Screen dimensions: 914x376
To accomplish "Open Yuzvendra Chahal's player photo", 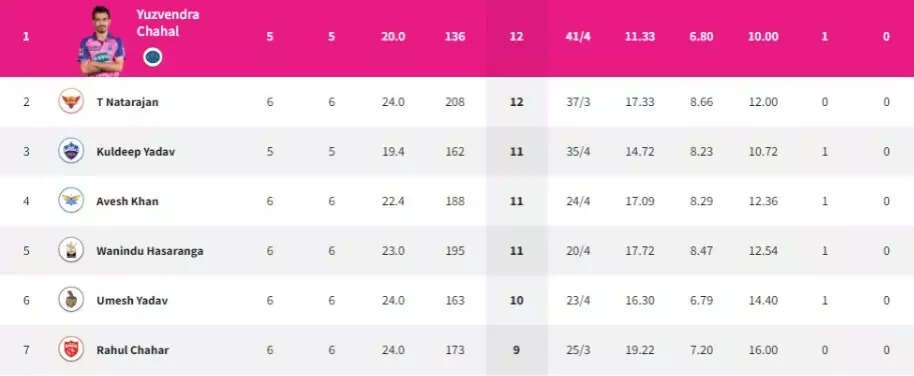I will click(x=101, y=41).
